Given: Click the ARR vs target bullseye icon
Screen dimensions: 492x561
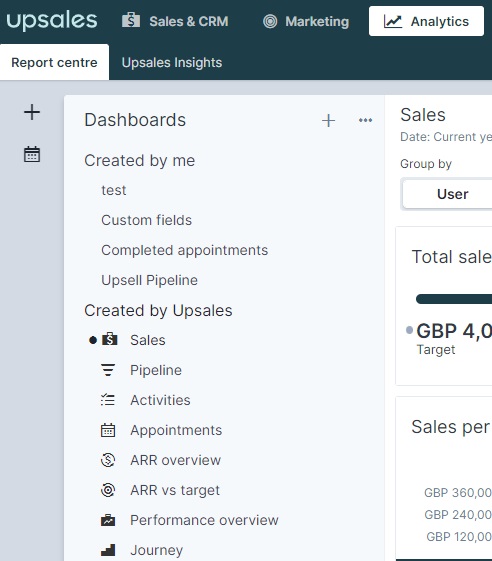Looking at the screenshot, I should pos(108,490).
